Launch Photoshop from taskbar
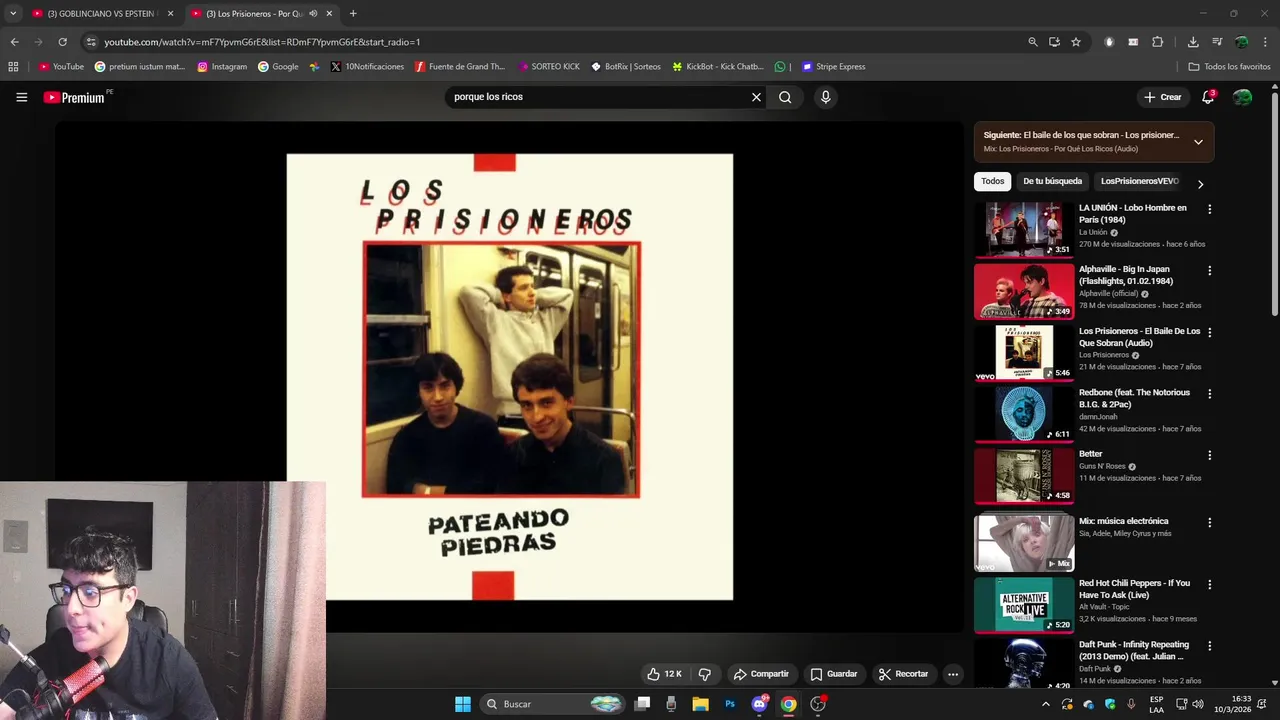The image size is (1280, 720). pyautogui.click(x=730, y=704)
